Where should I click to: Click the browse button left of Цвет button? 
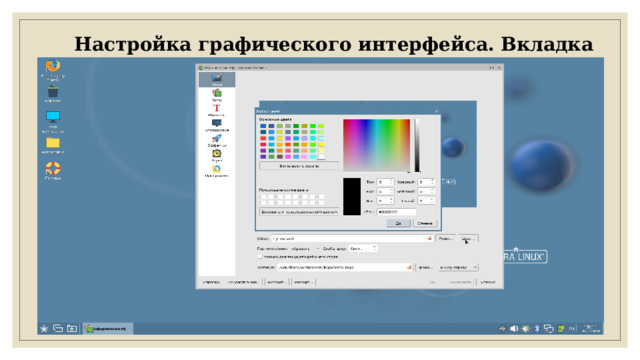point(445,238)
